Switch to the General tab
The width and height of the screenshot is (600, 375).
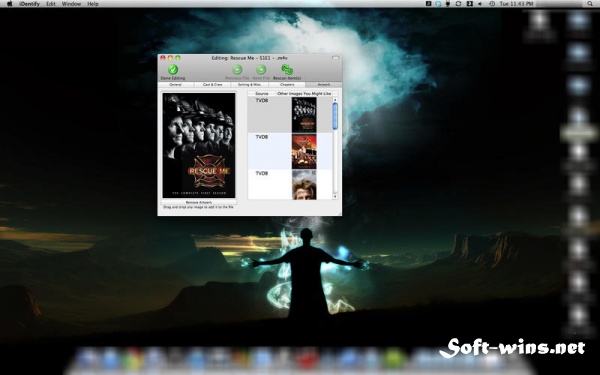[x=176, y=85]
